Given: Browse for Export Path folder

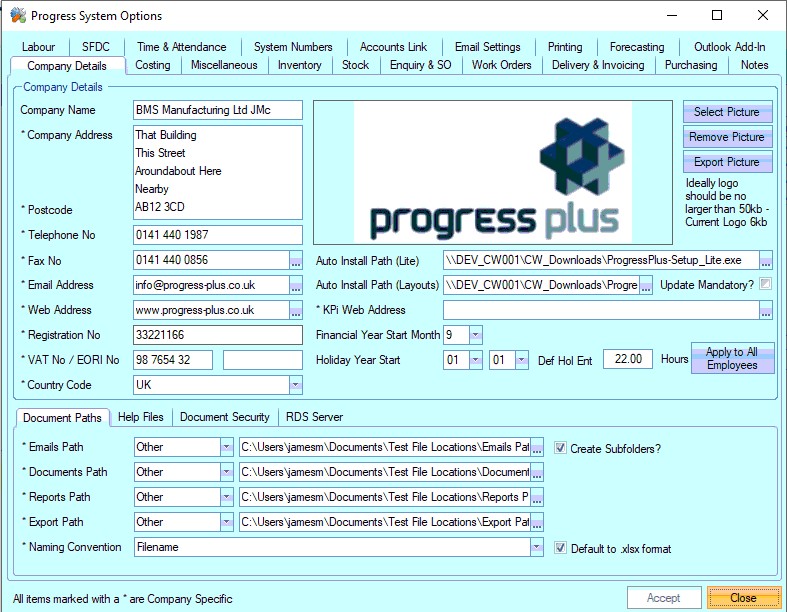Looking at the screenshot, I should tap(537, 522).
